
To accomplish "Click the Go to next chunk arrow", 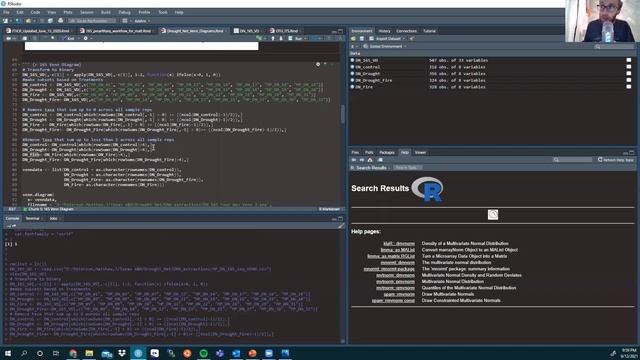I will click(281, 38).
